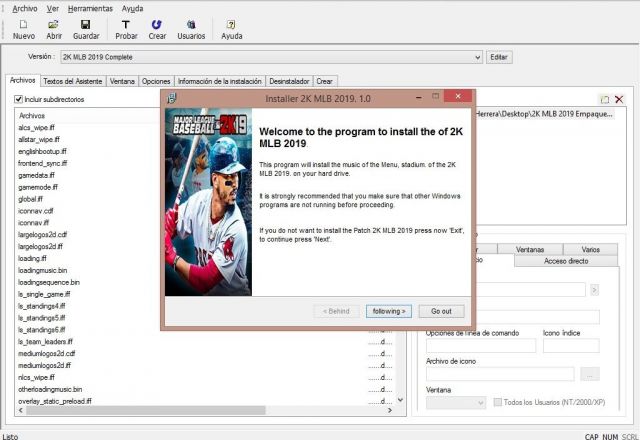Select file englishbootup.iff

point(42,151)
